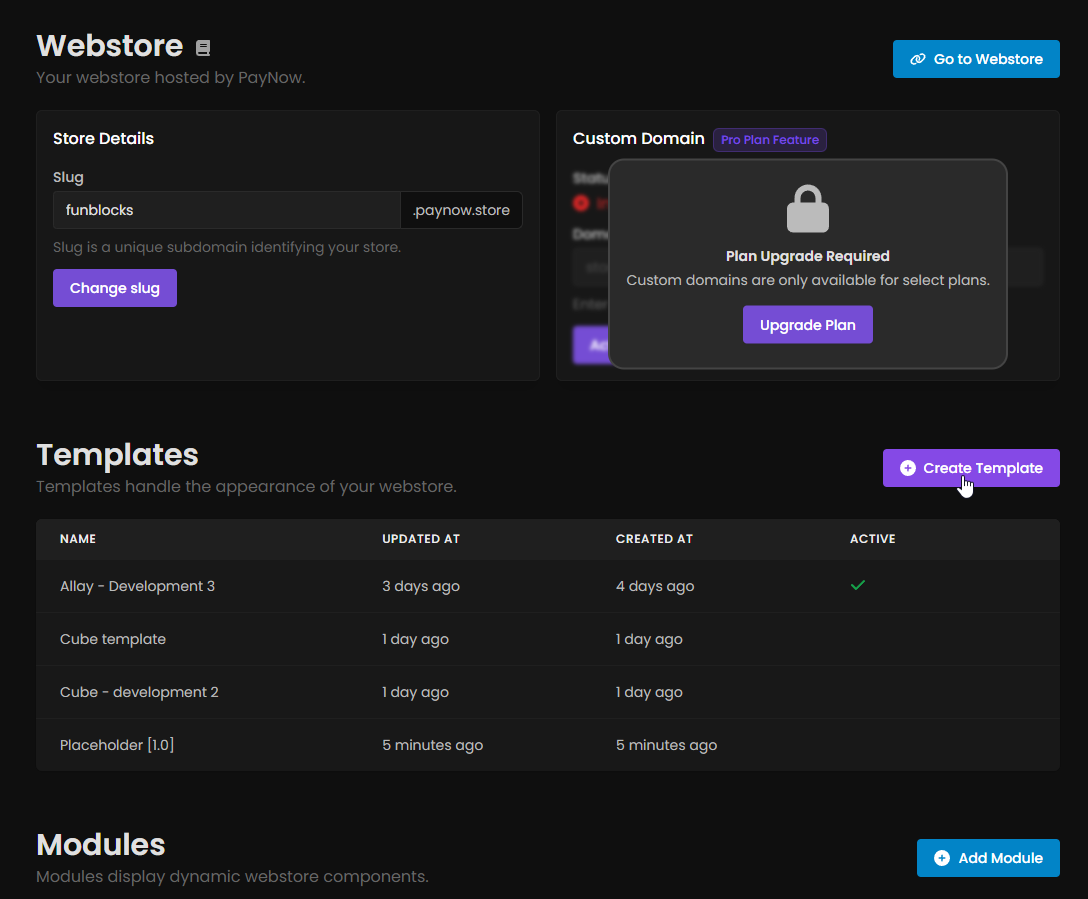Click the Add Module button

pyautogui.click(x=987, y=858)
